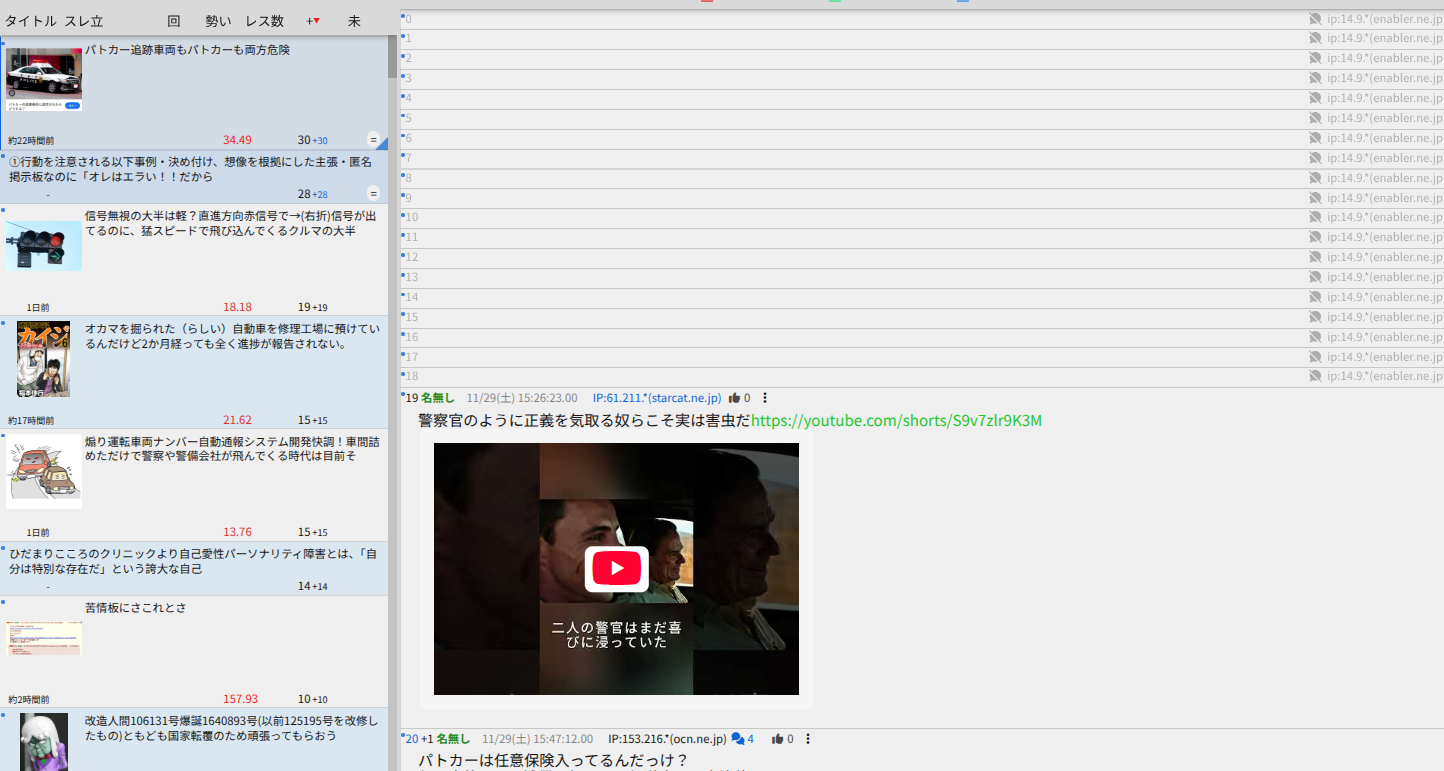Click the タイトル column header
1444x771 pixels.
[30, 21]
